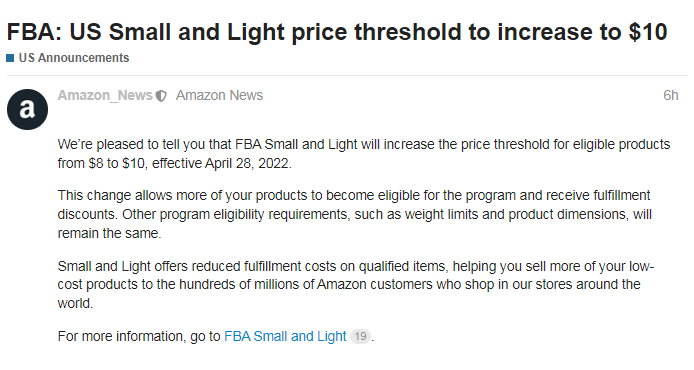Open the Amazon_News username profile
Viewport: 694px width, 370px height.
point(105,95)
